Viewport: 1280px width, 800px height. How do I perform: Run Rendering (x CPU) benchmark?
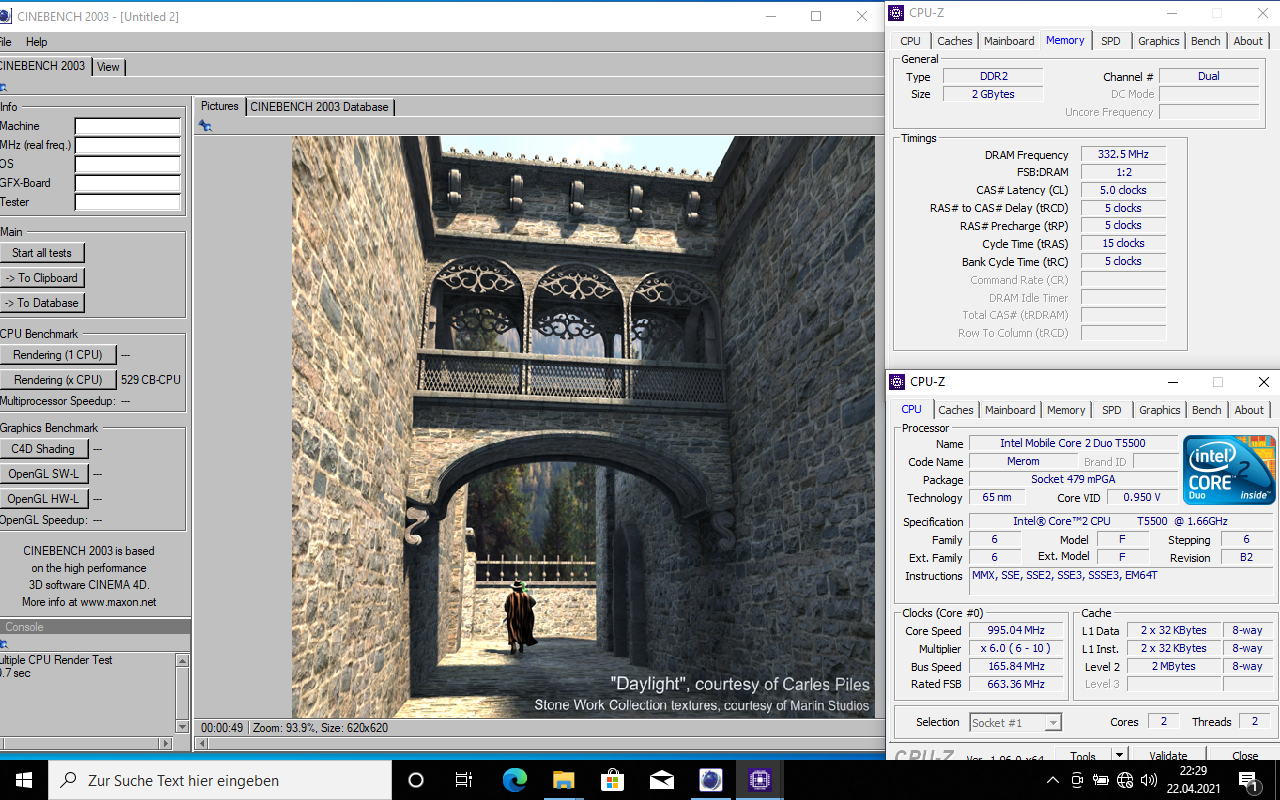(58, 380)
